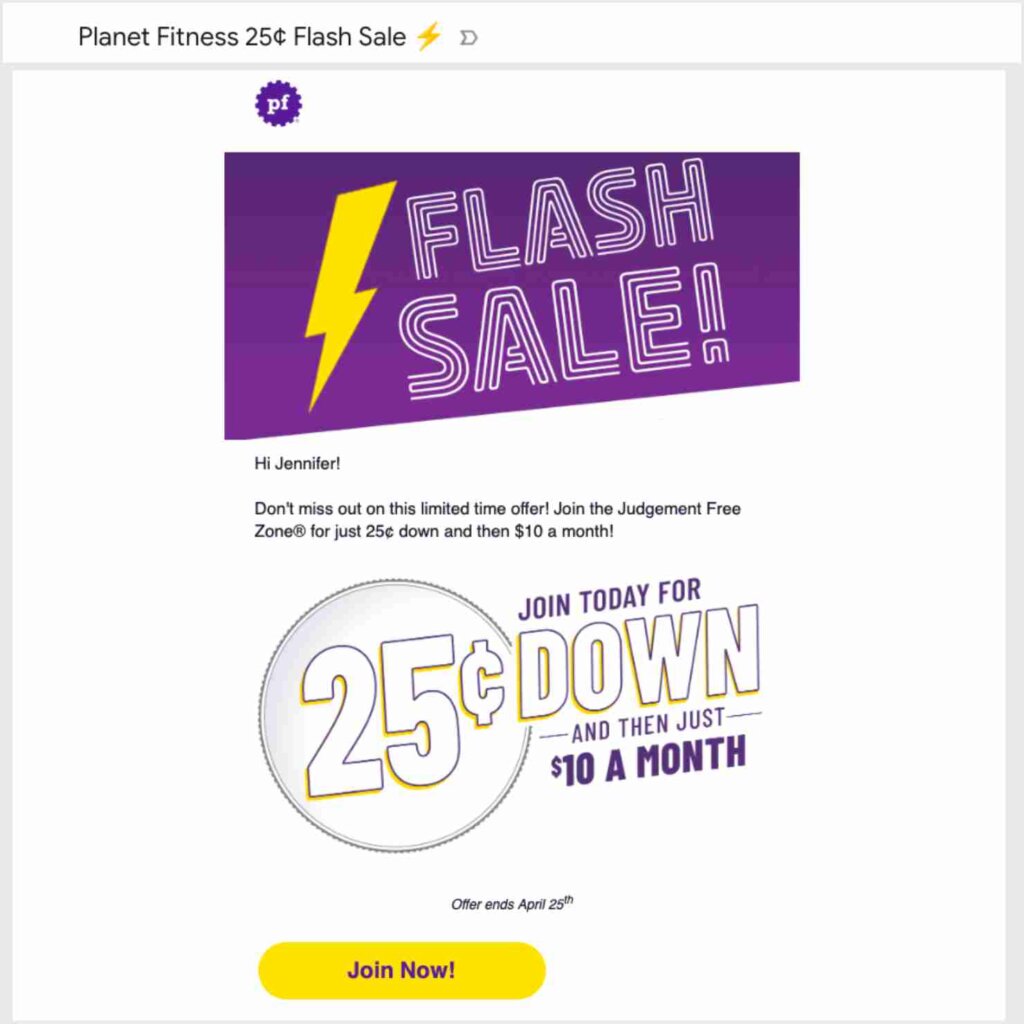This screenshot has width=1024, height=1024.
Task: Click the lightning bolt emoji in subject
Action: click(x=428, y=35)
